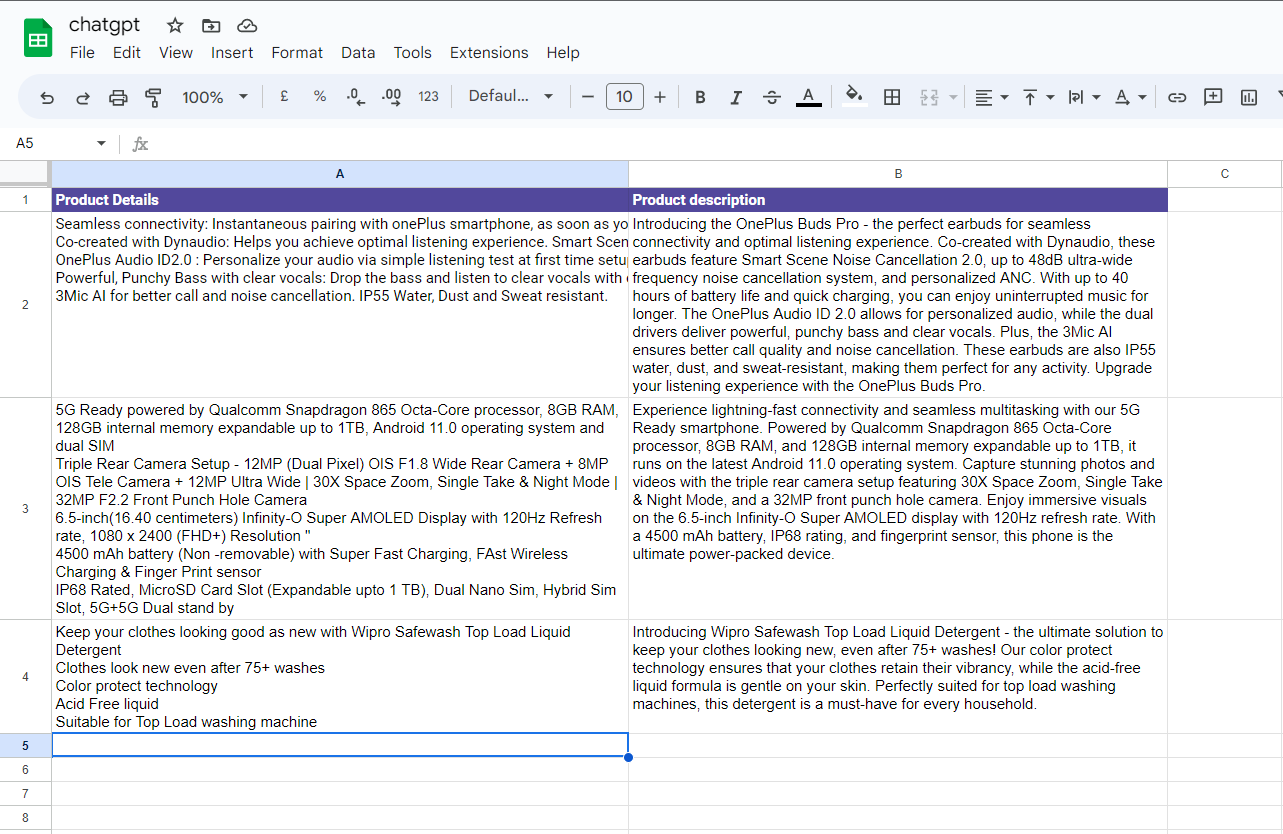Open the Format menu

(297, 53)
